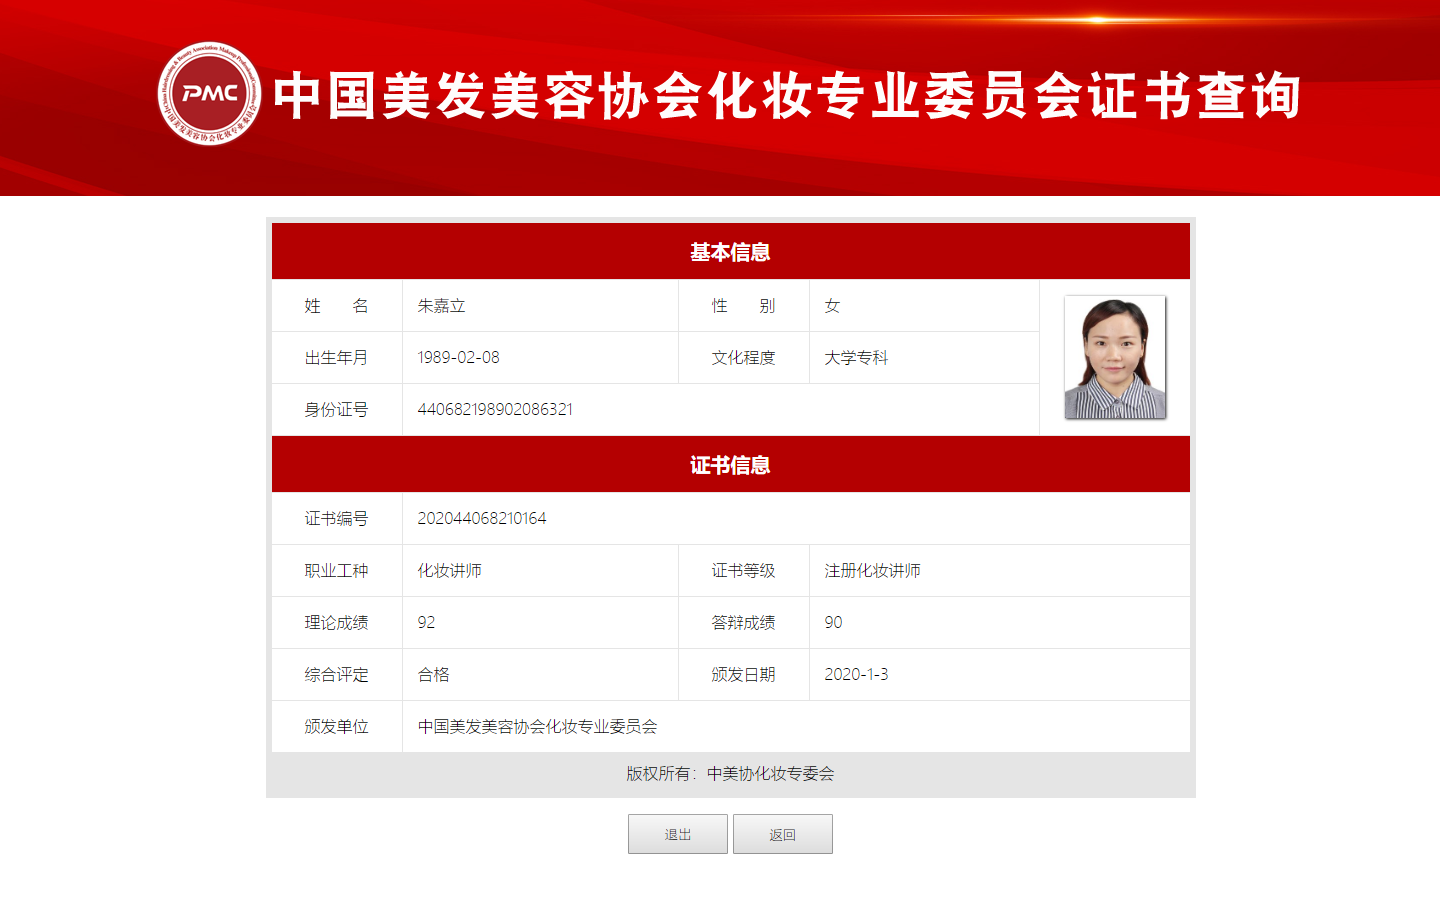Click the certificate number 202044068210164
1440x900 pixels.
482,519
